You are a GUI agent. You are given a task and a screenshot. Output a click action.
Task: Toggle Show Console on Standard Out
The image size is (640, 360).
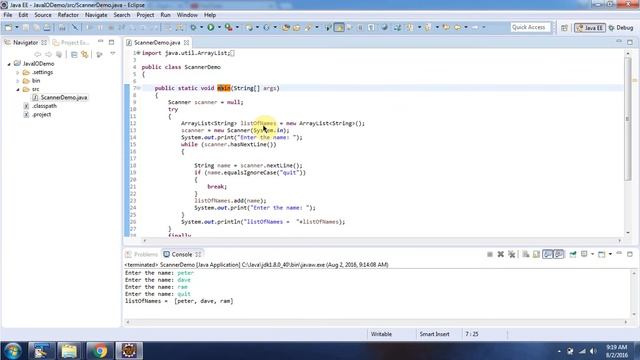(x=548, y=254)
